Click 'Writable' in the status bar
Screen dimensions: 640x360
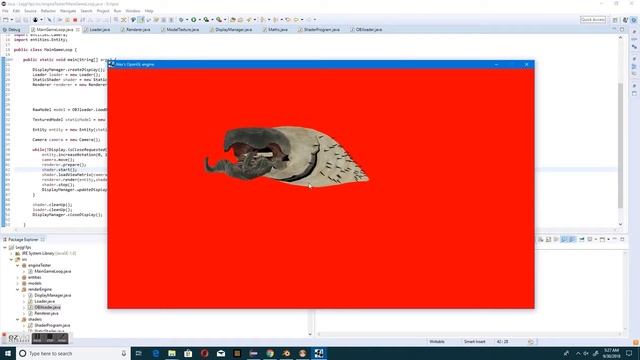point(437,342)
